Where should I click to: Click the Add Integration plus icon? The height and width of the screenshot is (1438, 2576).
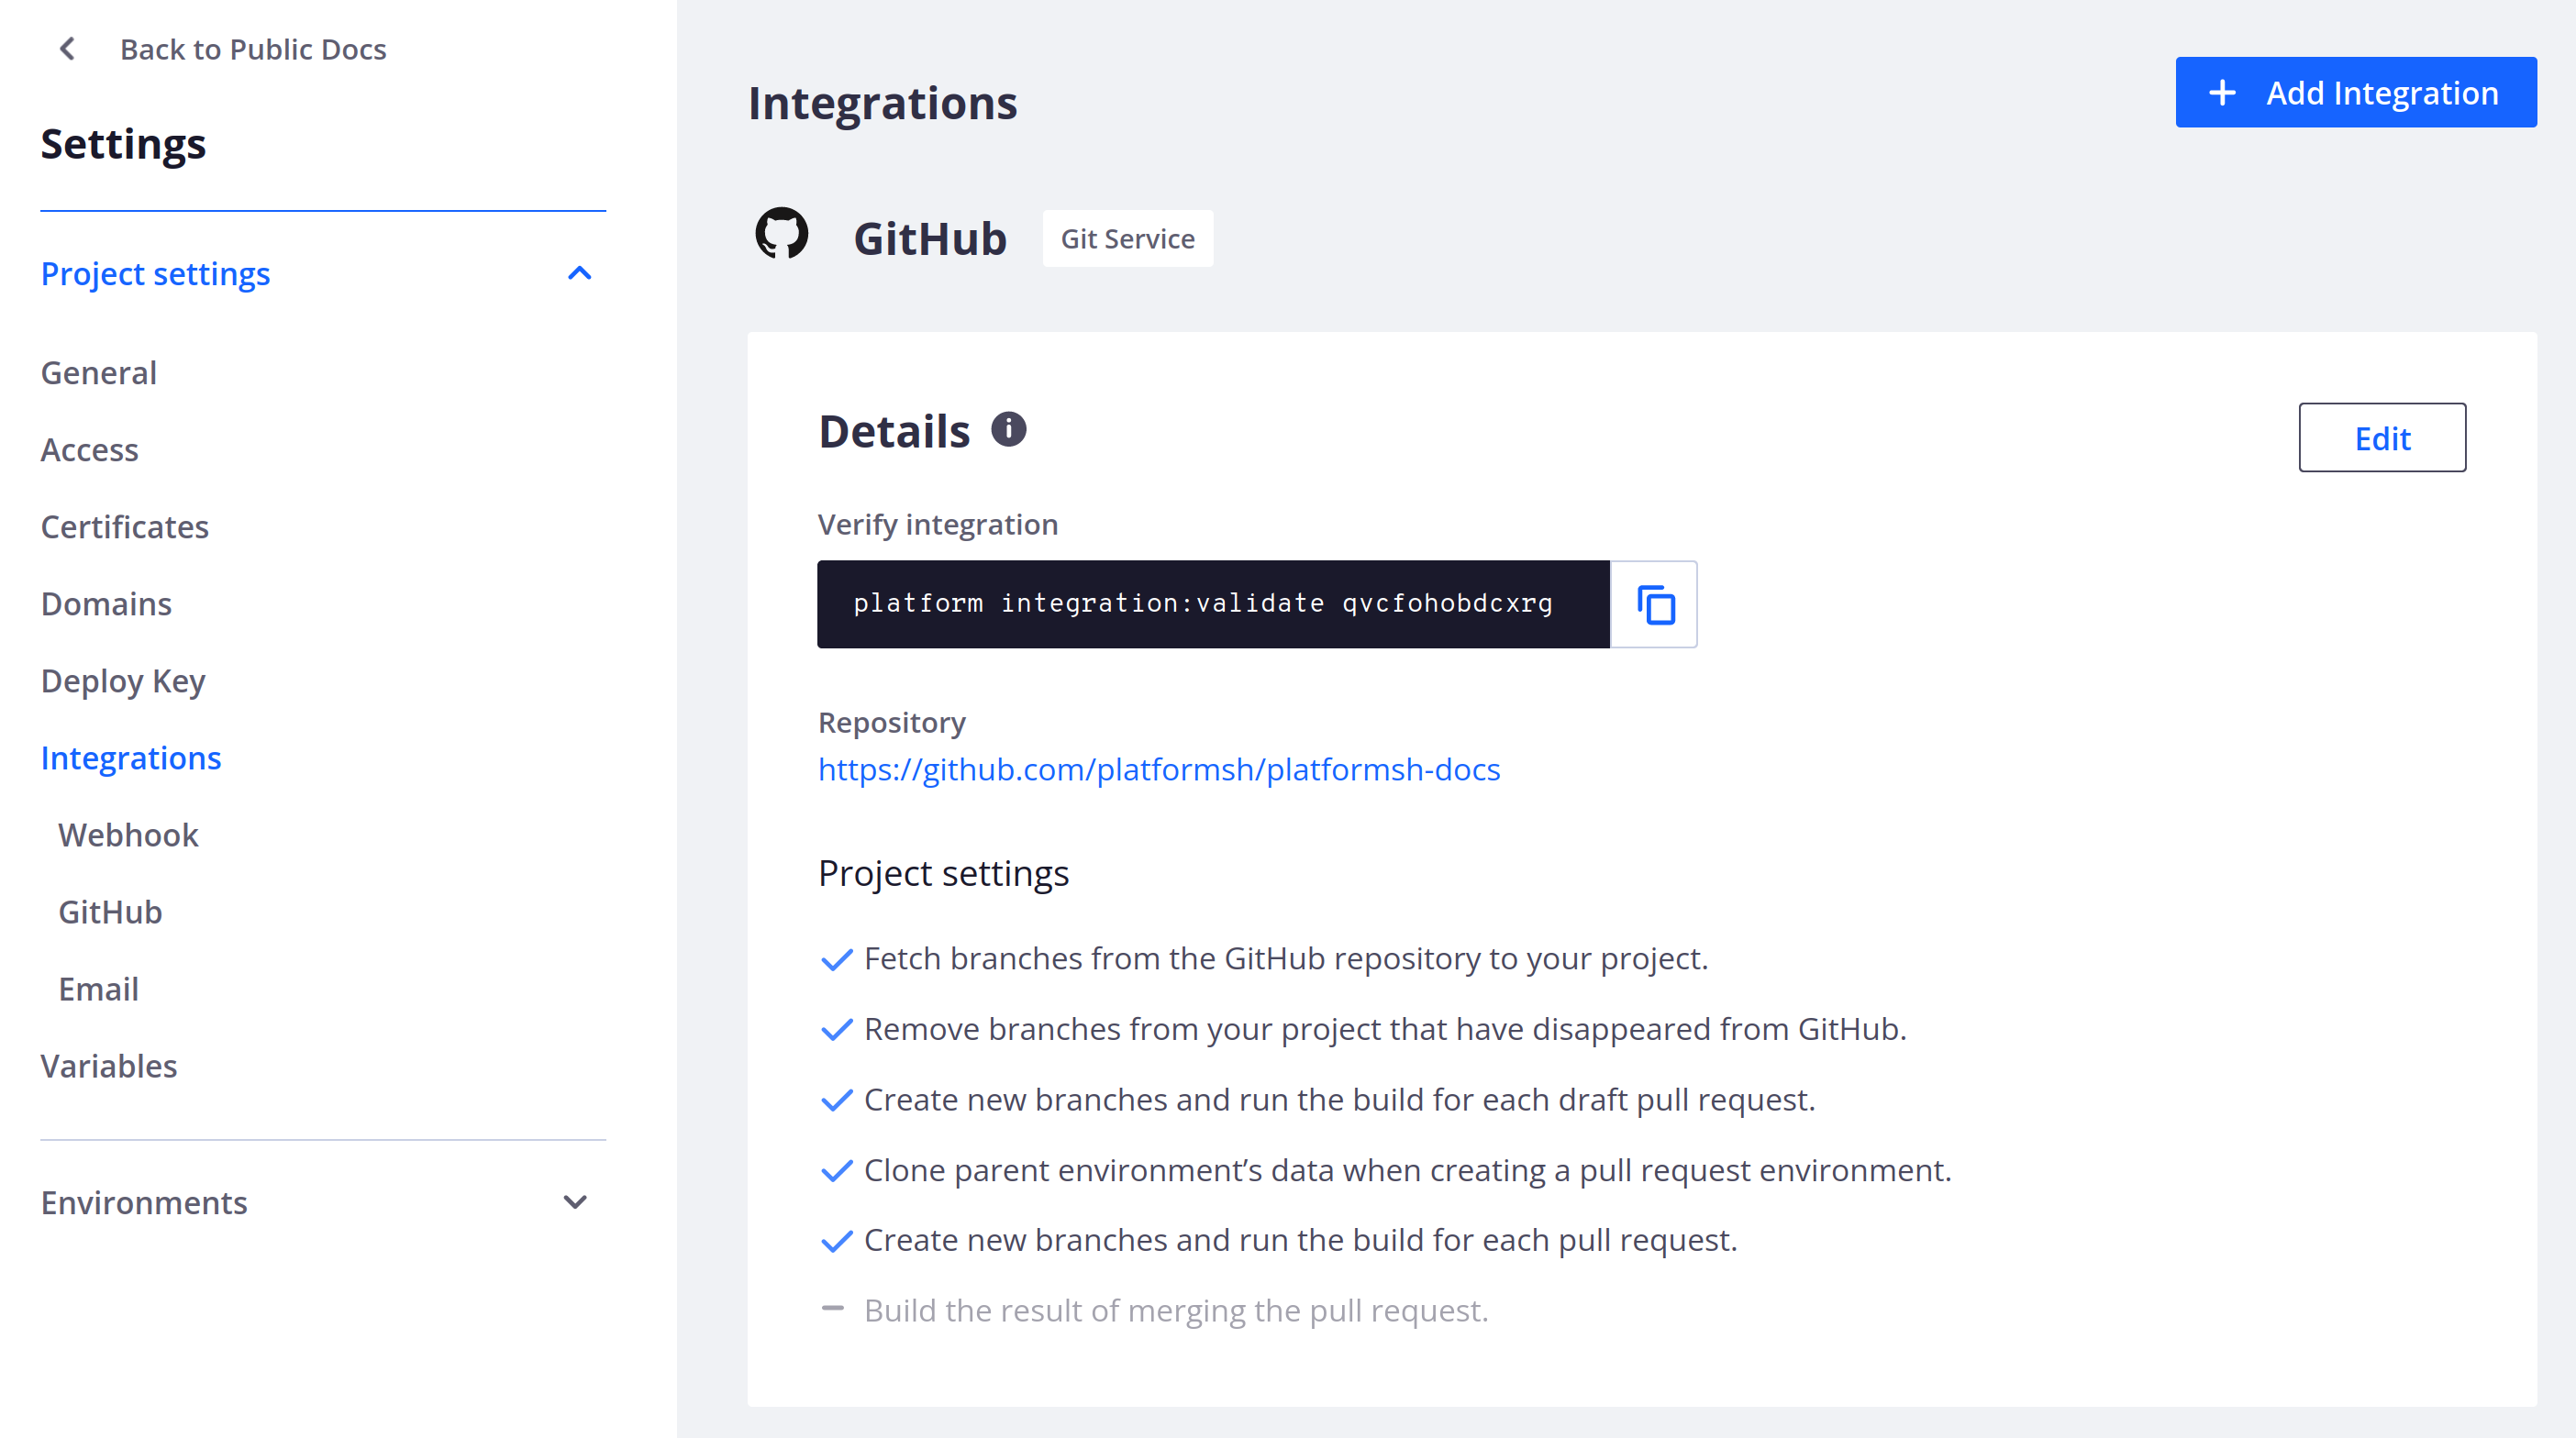tap(2226, 90)
